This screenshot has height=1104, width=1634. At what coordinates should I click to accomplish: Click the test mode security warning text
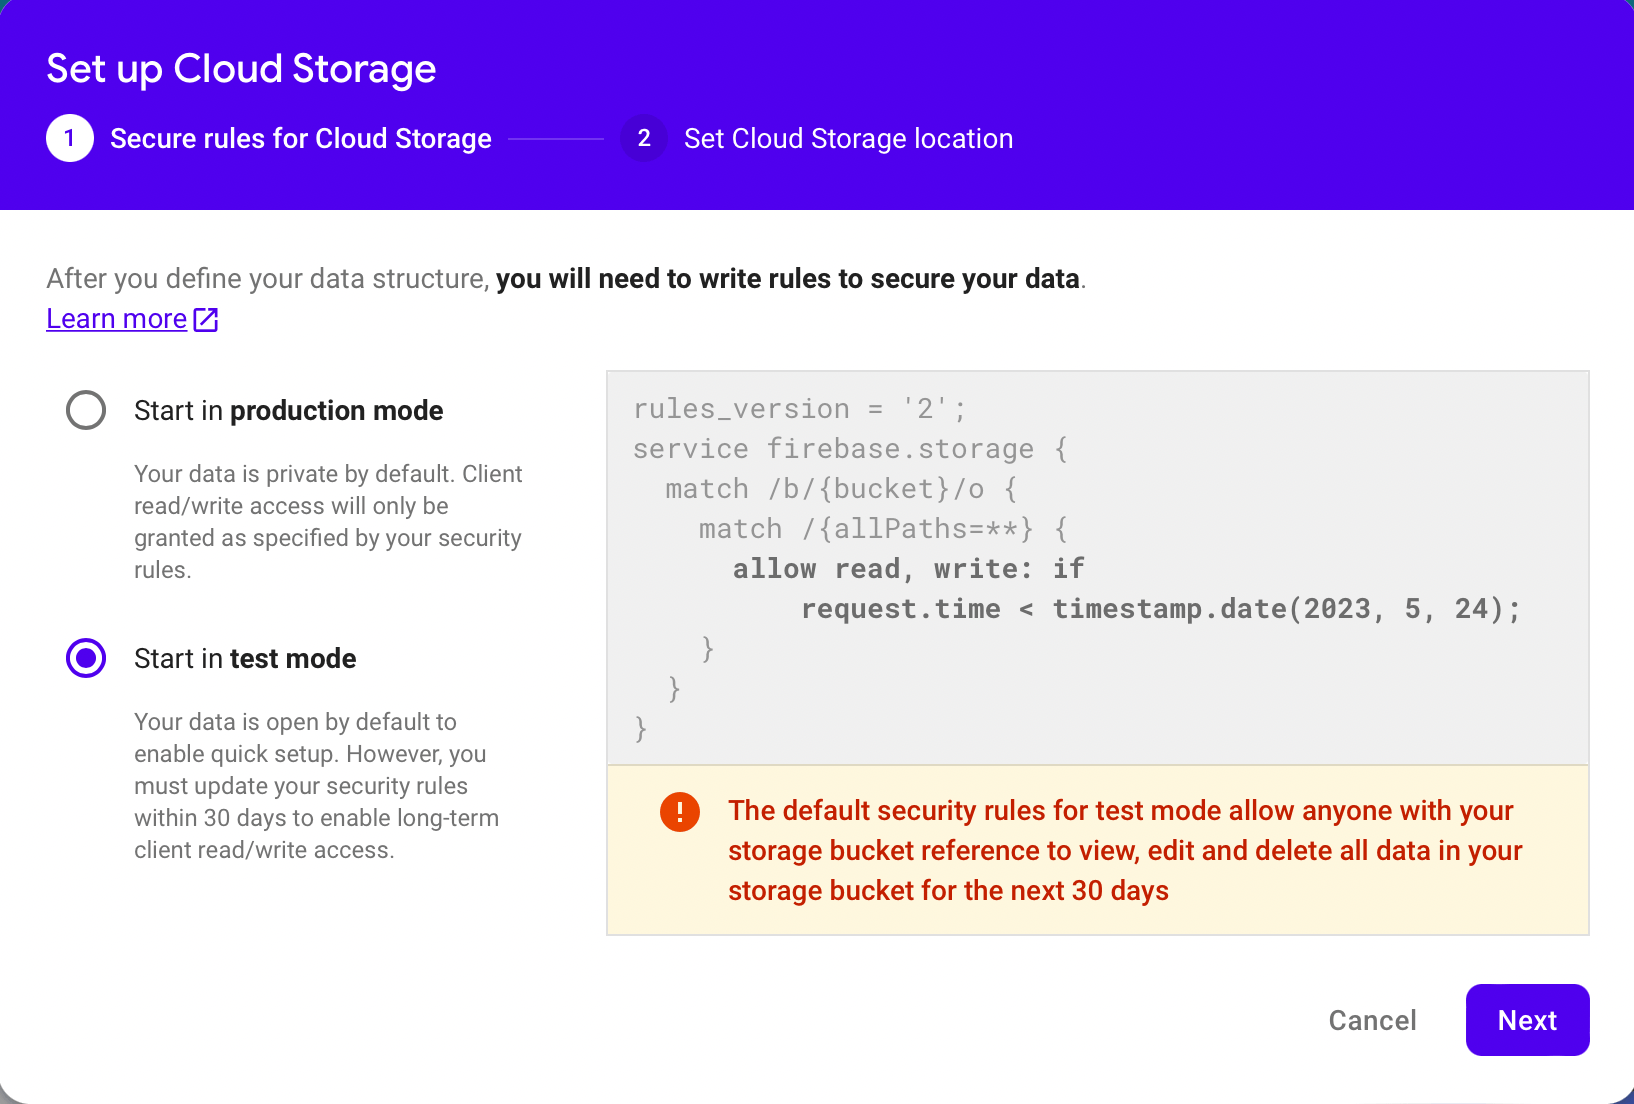click(x=1124, y=850)
